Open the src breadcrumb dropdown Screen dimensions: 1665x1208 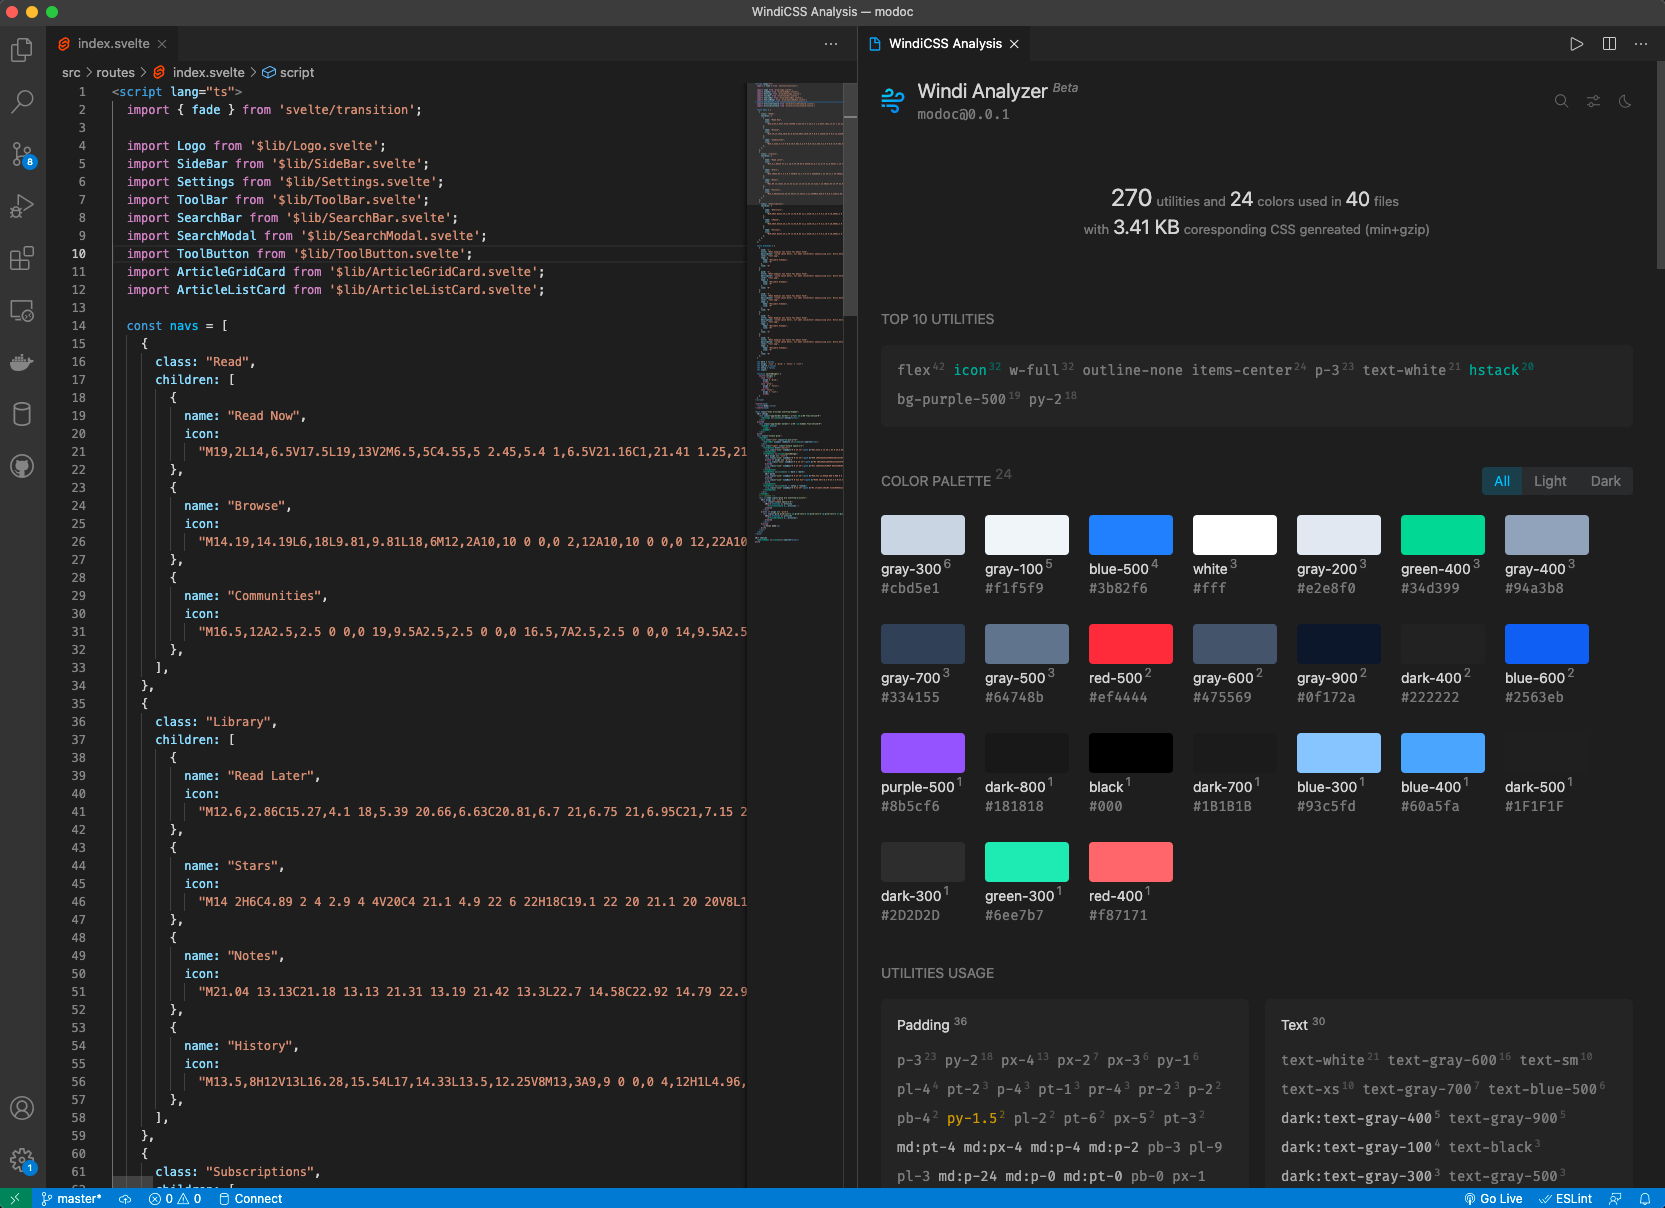[x=71, y=73]
